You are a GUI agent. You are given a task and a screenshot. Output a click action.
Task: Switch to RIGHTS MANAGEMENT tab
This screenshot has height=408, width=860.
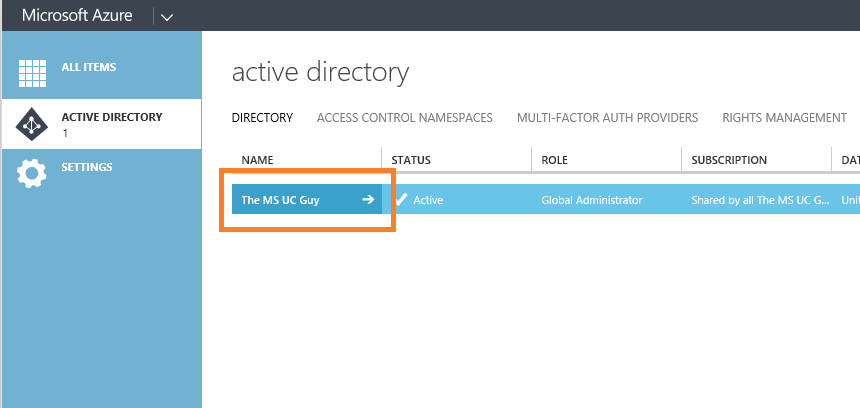(x=784, y=118)
